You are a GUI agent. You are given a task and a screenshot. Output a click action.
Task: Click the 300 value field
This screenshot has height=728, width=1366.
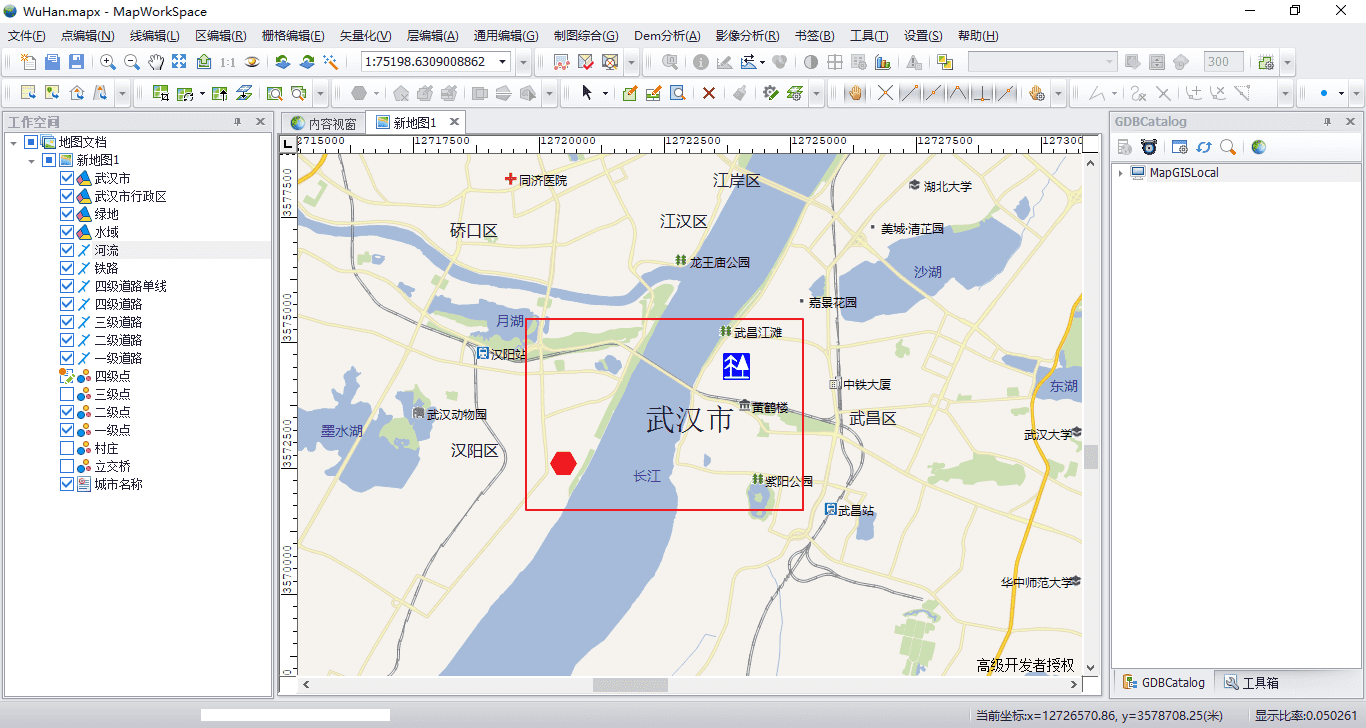point(1224,62)
